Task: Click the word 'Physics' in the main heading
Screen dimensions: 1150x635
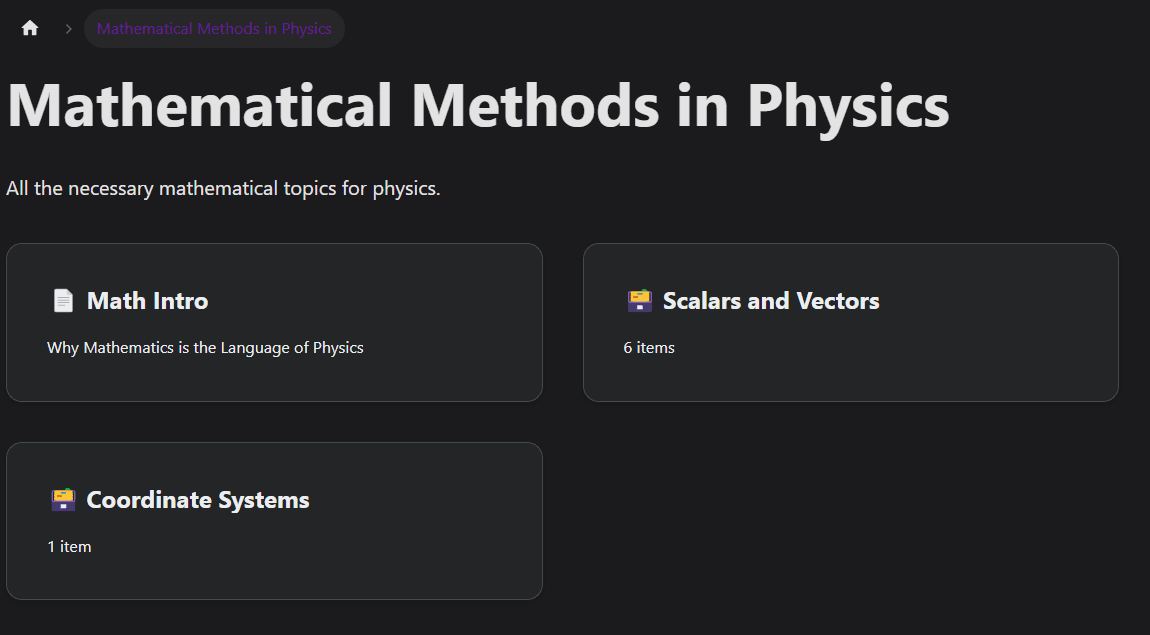Action: [x=848, y=105]
